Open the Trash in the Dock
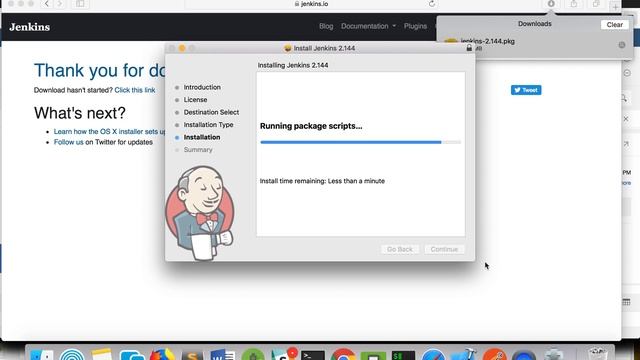 pos(597,353)
